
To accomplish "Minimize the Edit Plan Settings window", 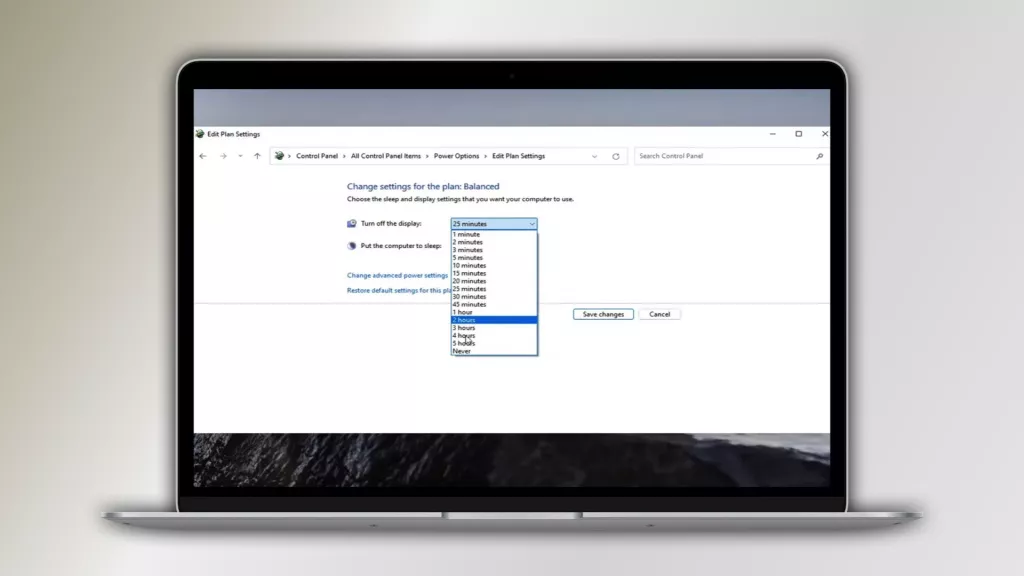I will click(x=773, y=134).
